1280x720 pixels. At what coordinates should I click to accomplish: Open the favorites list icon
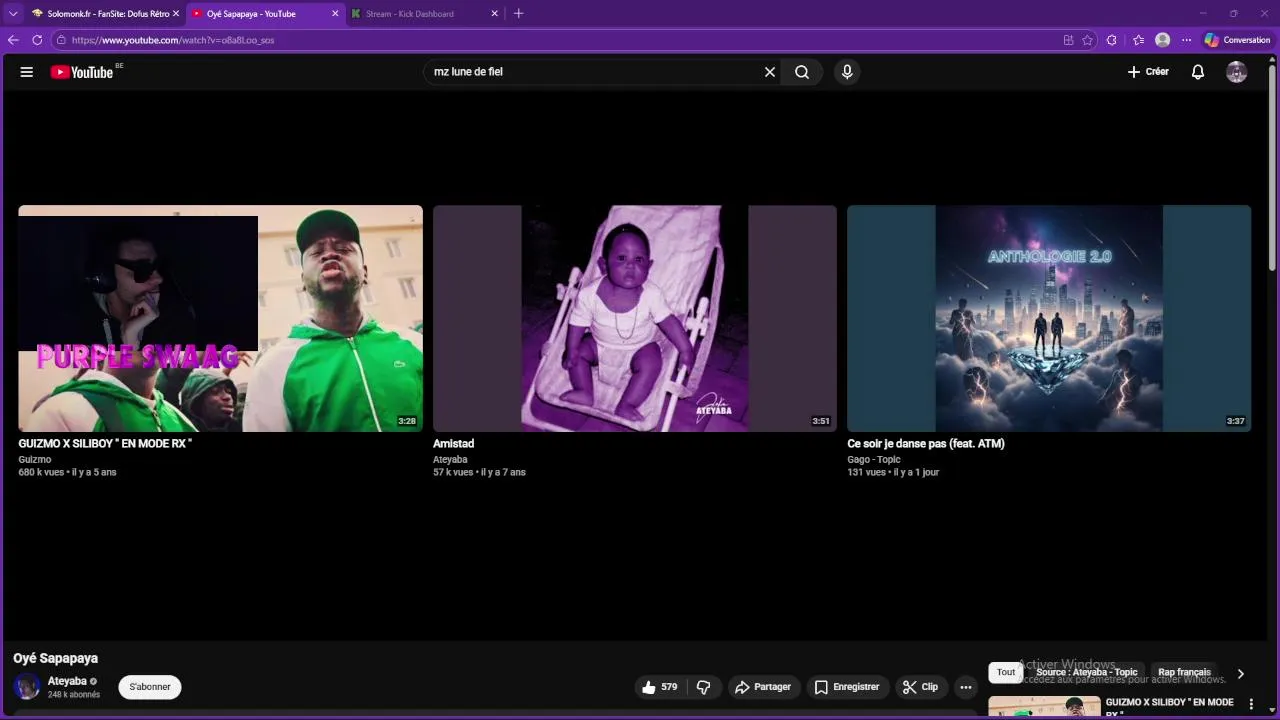click(1138, 40)
